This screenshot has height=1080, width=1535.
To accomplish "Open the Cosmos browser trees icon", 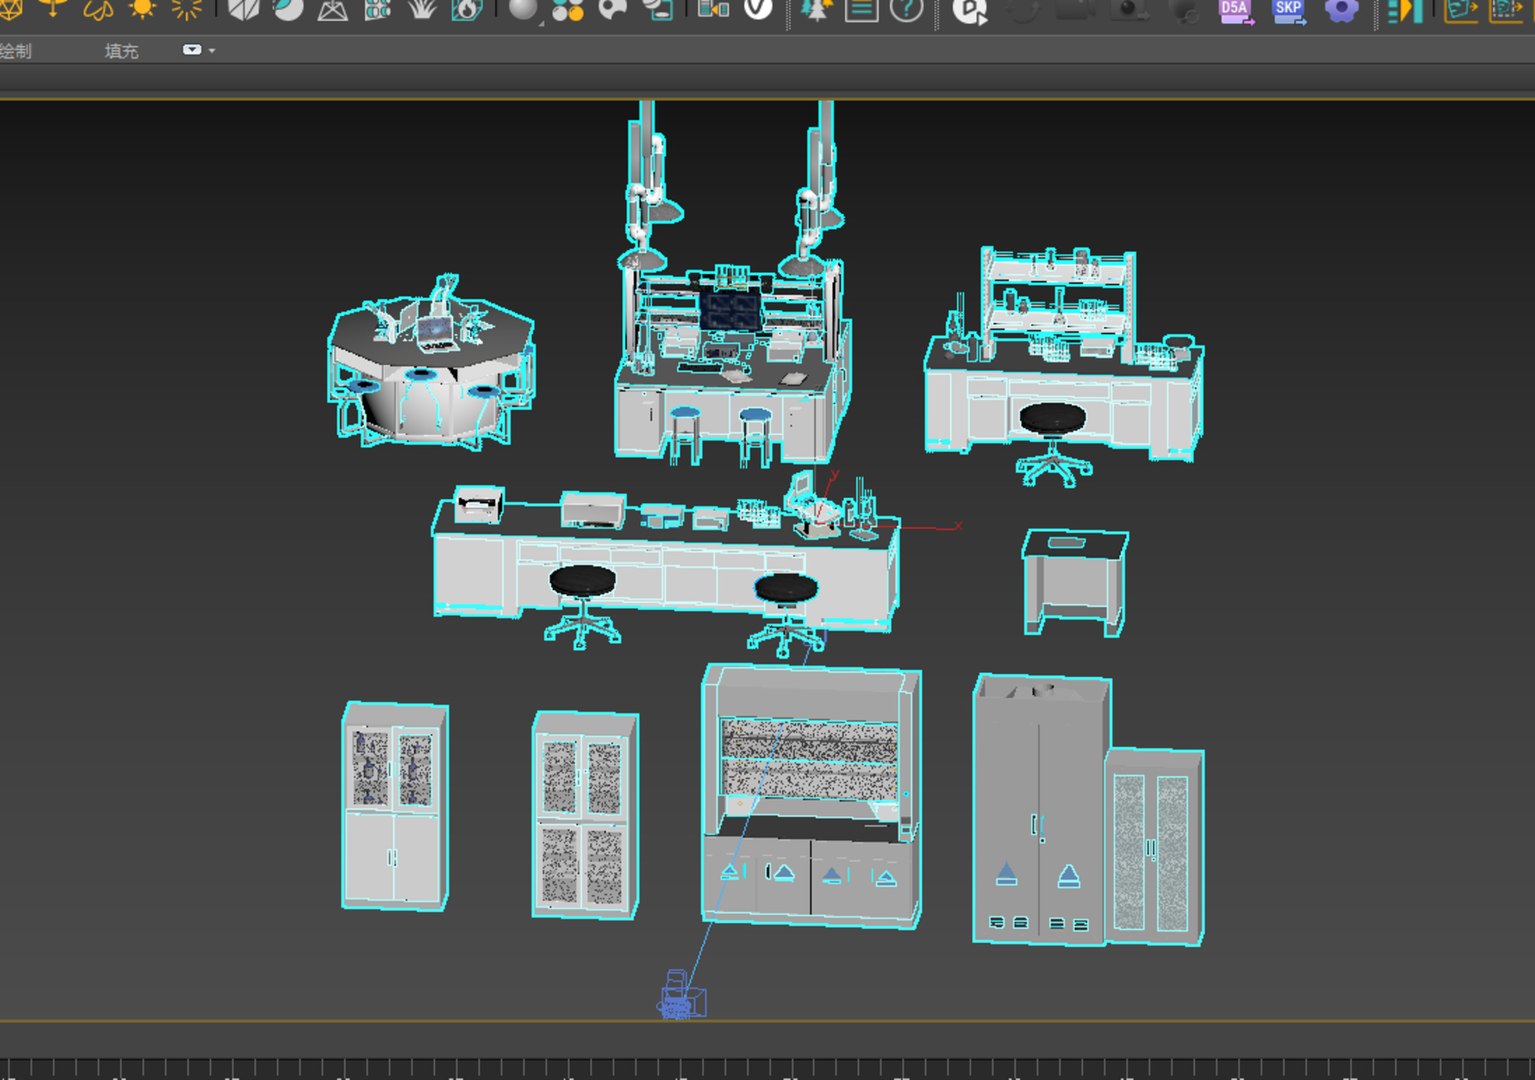I will pos(816,9).
